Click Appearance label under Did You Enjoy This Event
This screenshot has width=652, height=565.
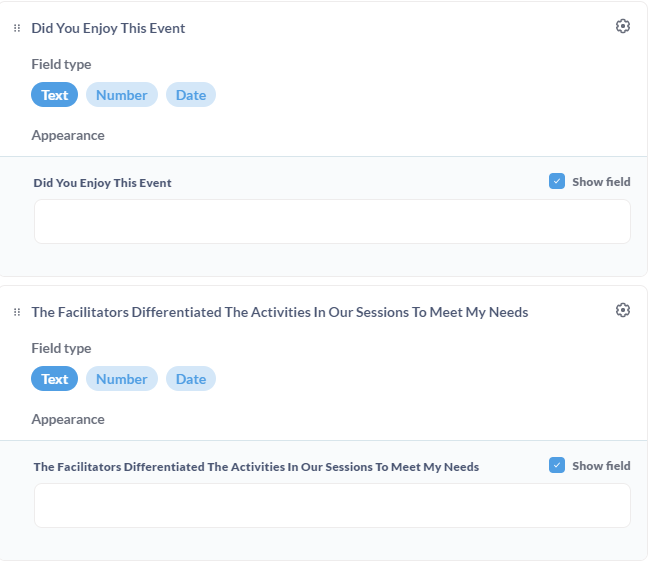click(68, 136)
